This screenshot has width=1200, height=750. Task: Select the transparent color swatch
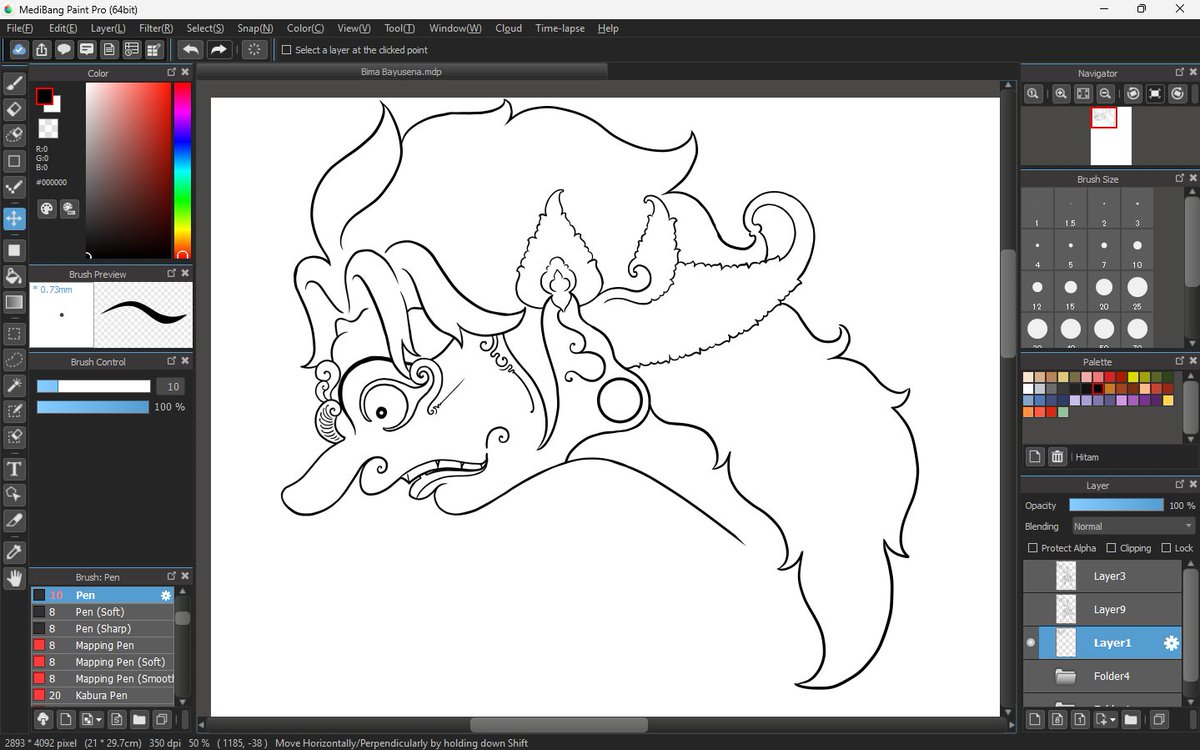tap(48, 128)
